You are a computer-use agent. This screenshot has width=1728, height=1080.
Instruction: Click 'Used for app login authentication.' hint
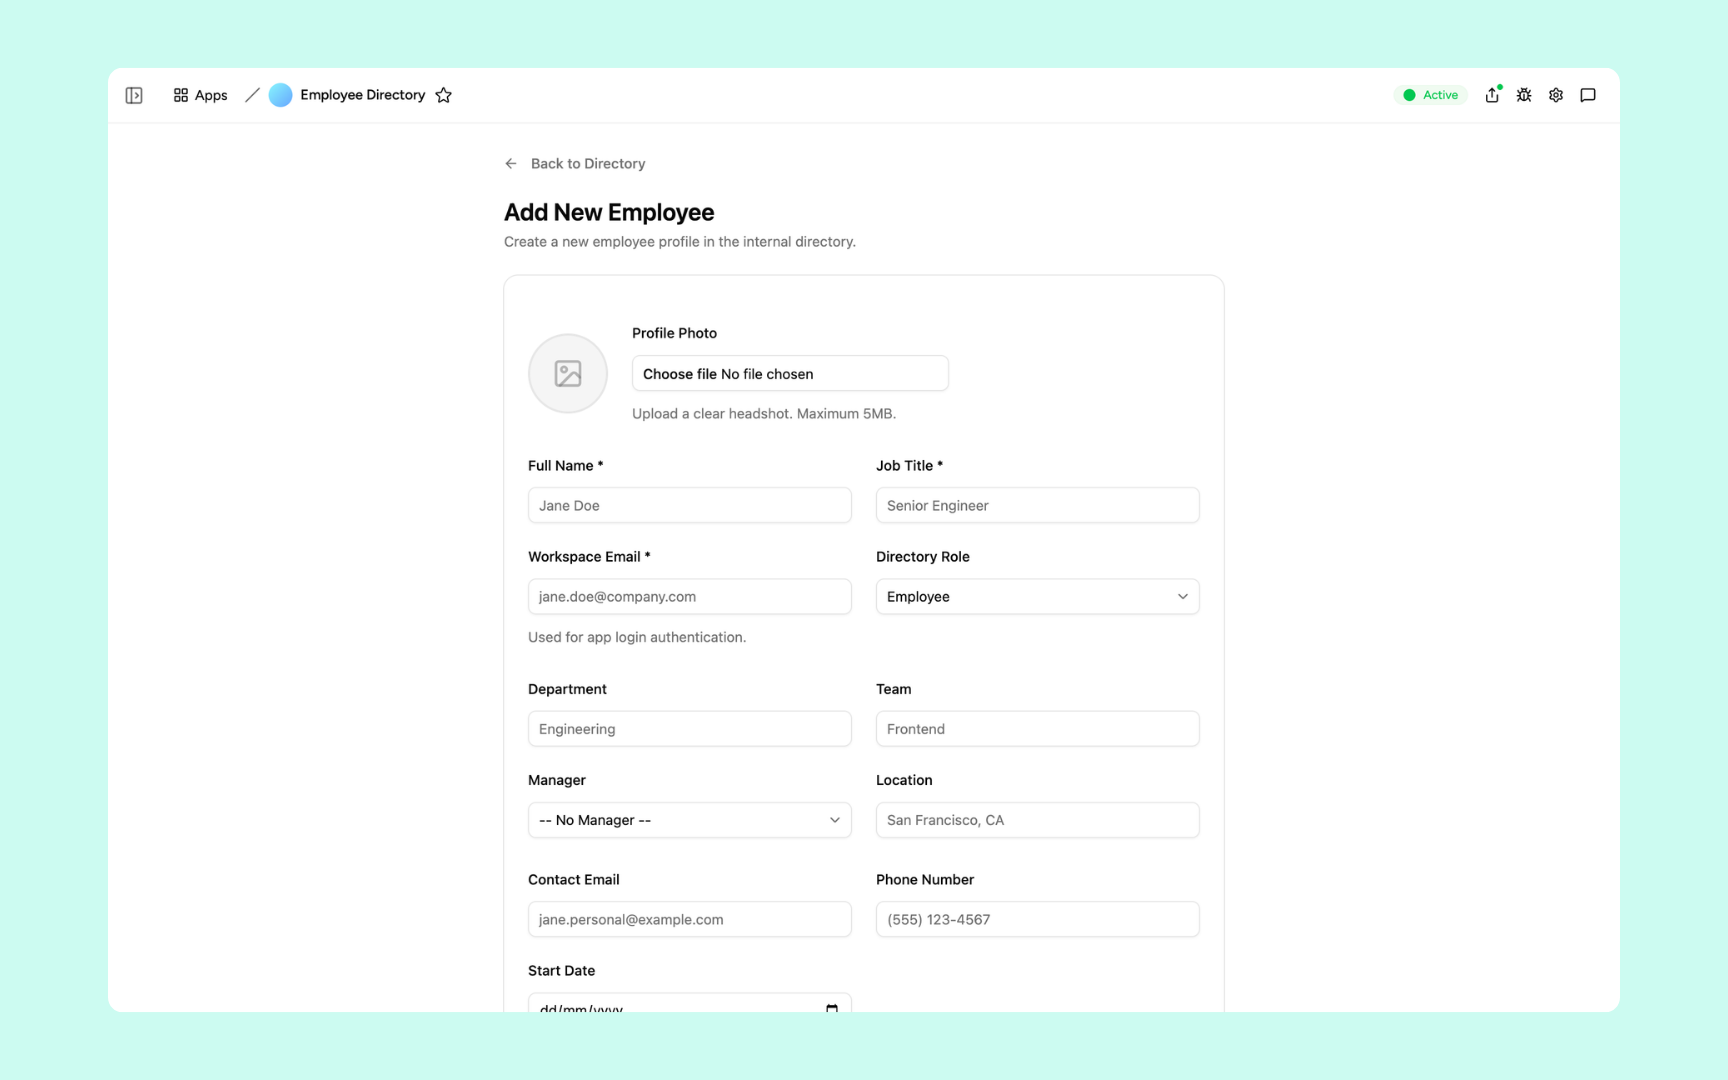pyautogui.click(x=637, y=637)
